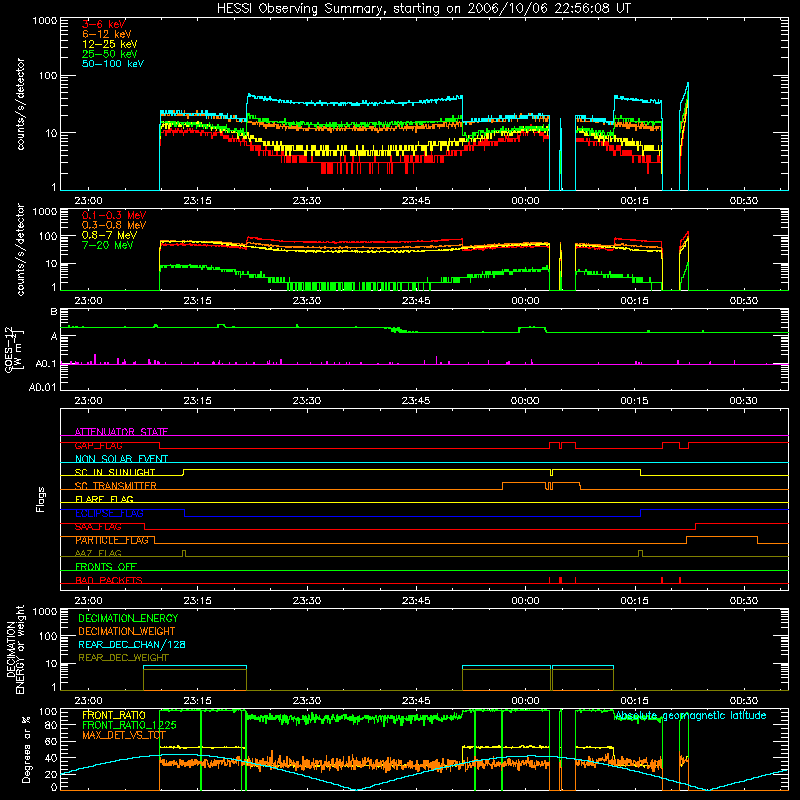This screenshot has width=800, height=800.
Task: Select the red 3-6 keV legend label
Action: [104, 24]
